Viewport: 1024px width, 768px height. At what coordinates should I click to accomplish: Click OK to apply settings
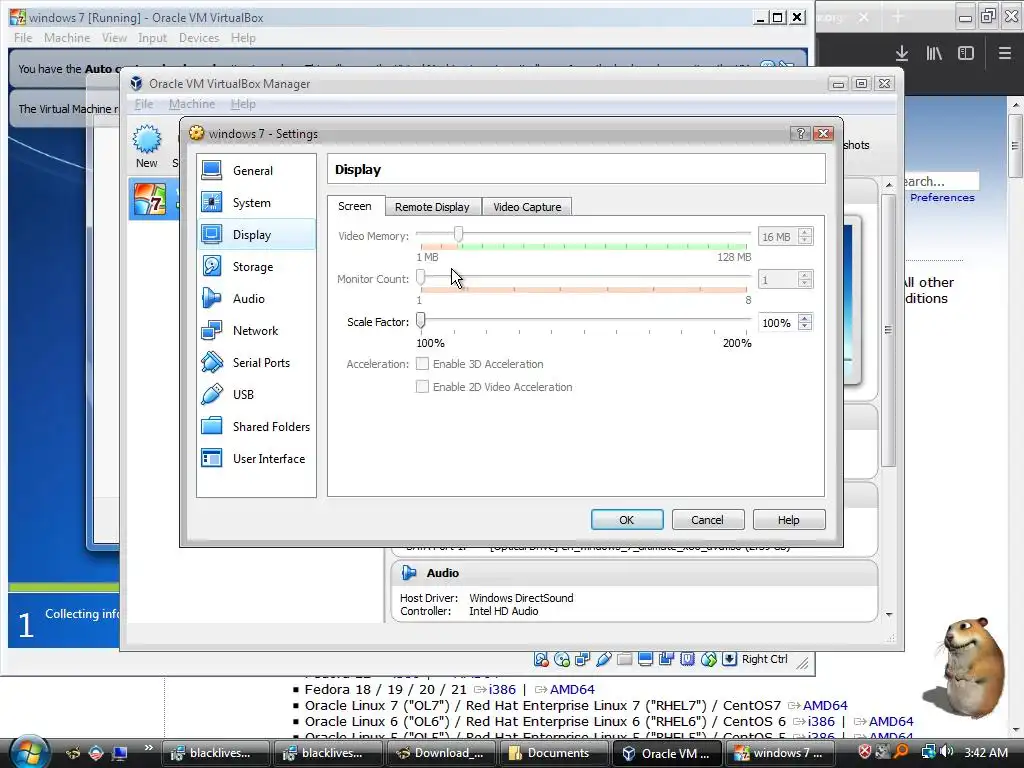coord(627,520)
